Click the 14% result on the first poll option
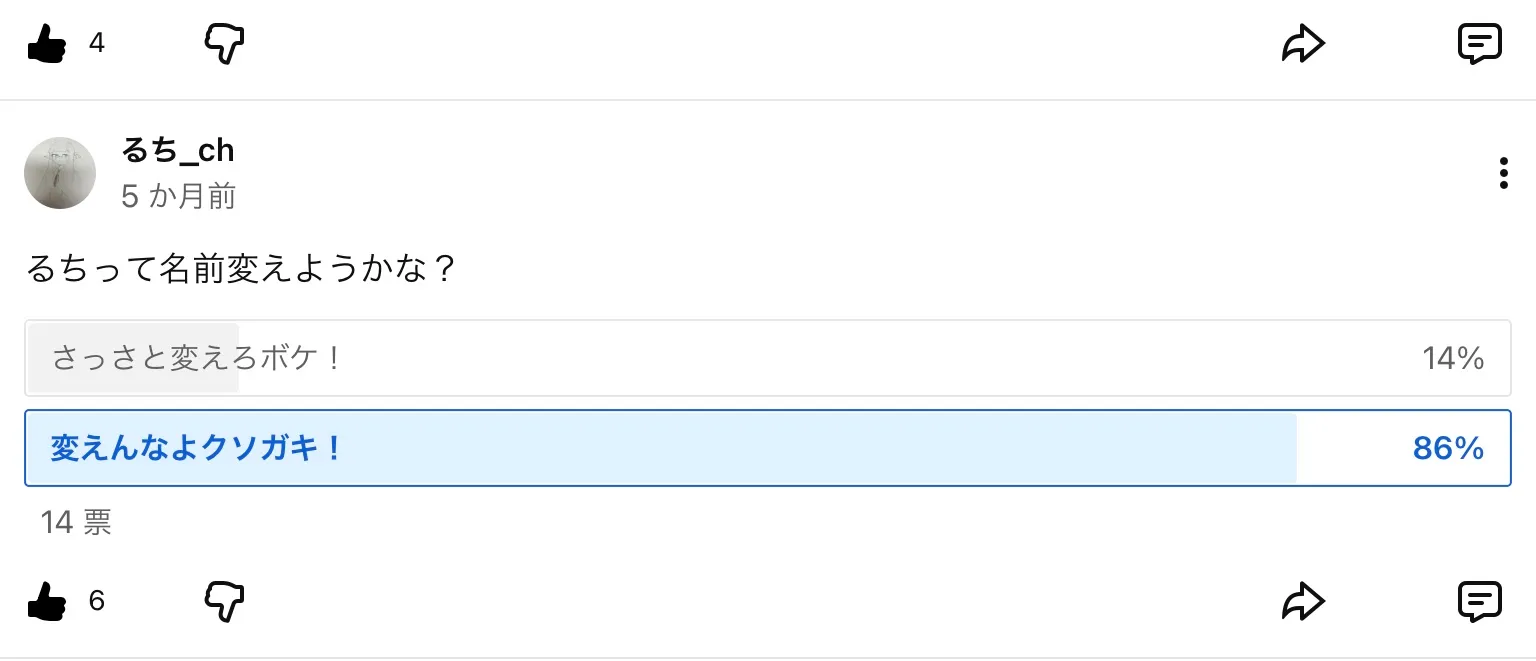This screenshot has width=1536, height=661. point(1452,358)
